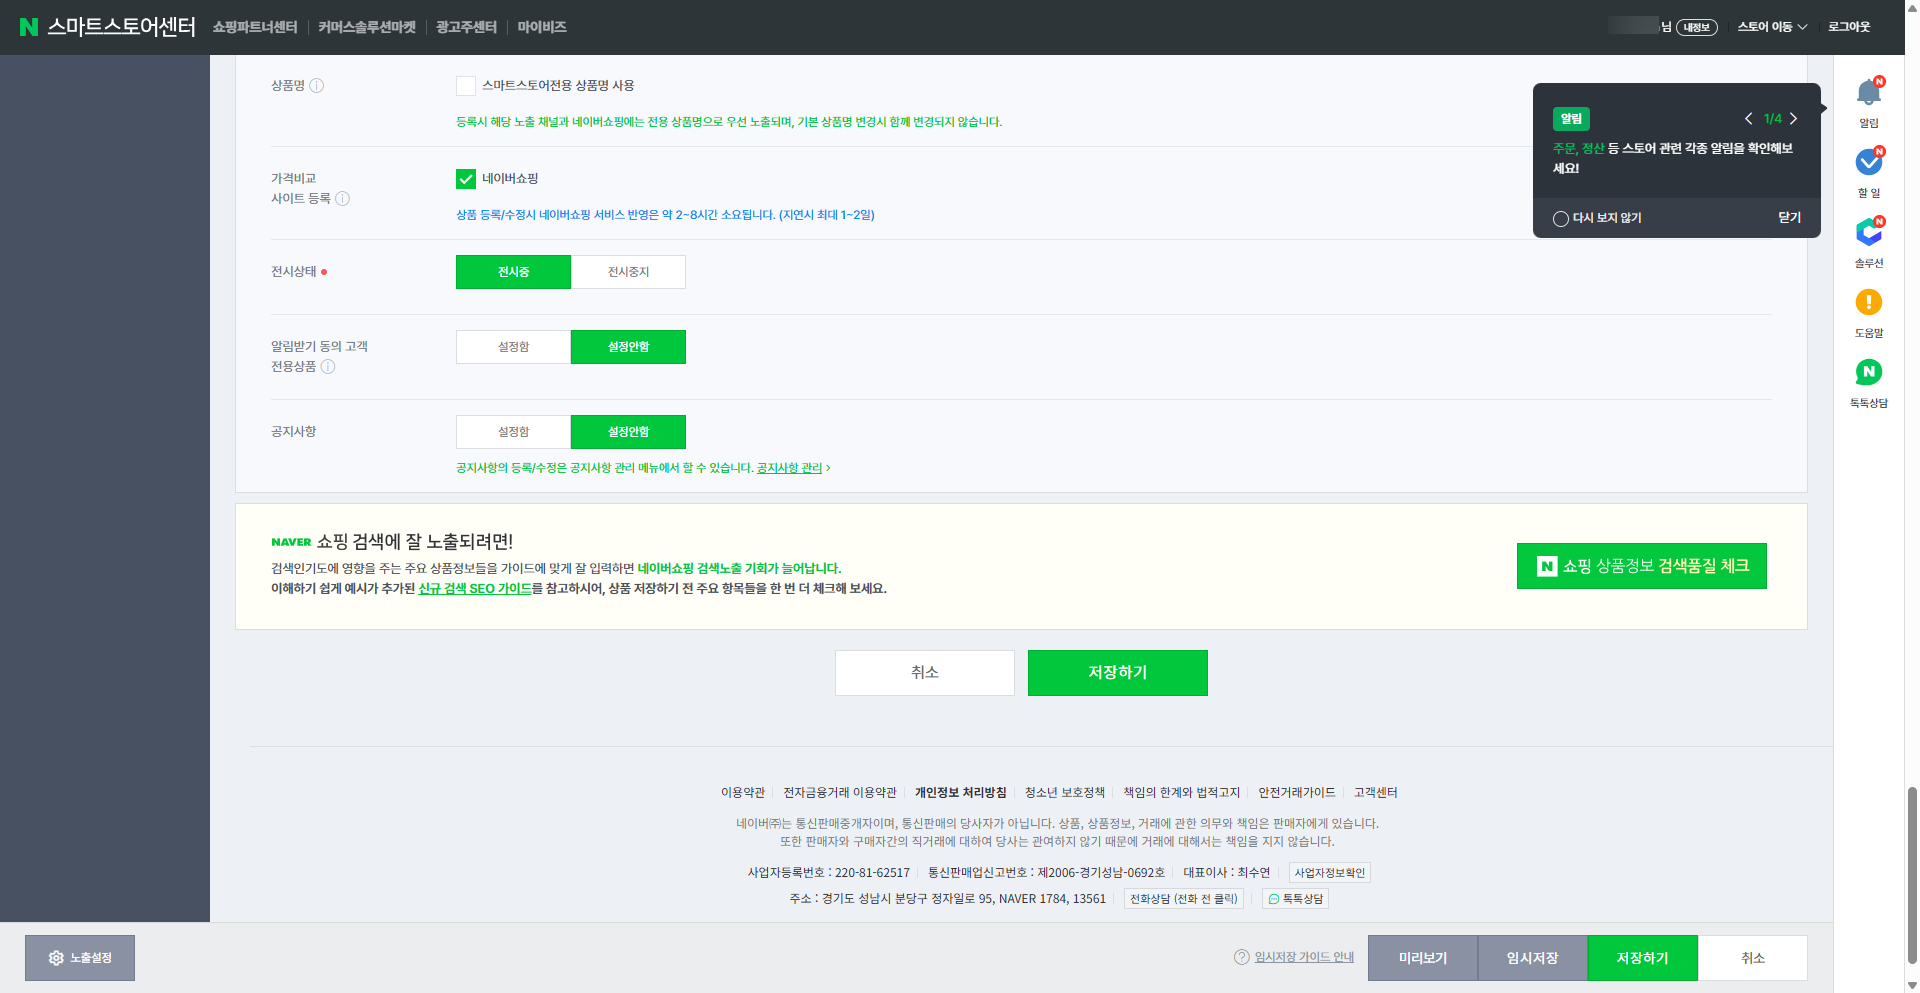This screenshot has height=993, width=1920.
Task: Open the 신규 검색 SEO 가이드 link
Action: [475, 589]
